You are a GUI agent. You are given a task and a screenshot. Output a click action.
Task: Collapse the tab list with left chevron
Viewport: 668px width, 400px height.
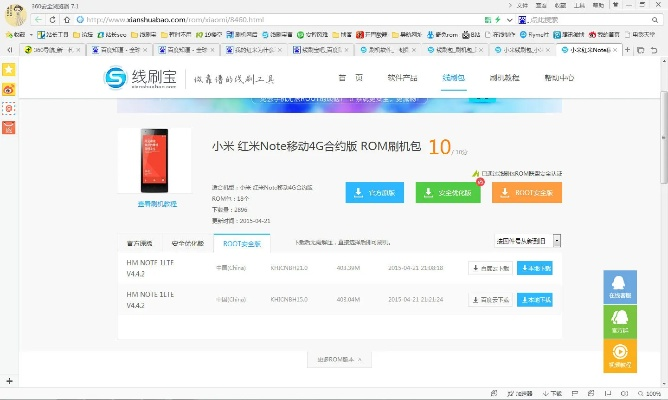(10, 50)
